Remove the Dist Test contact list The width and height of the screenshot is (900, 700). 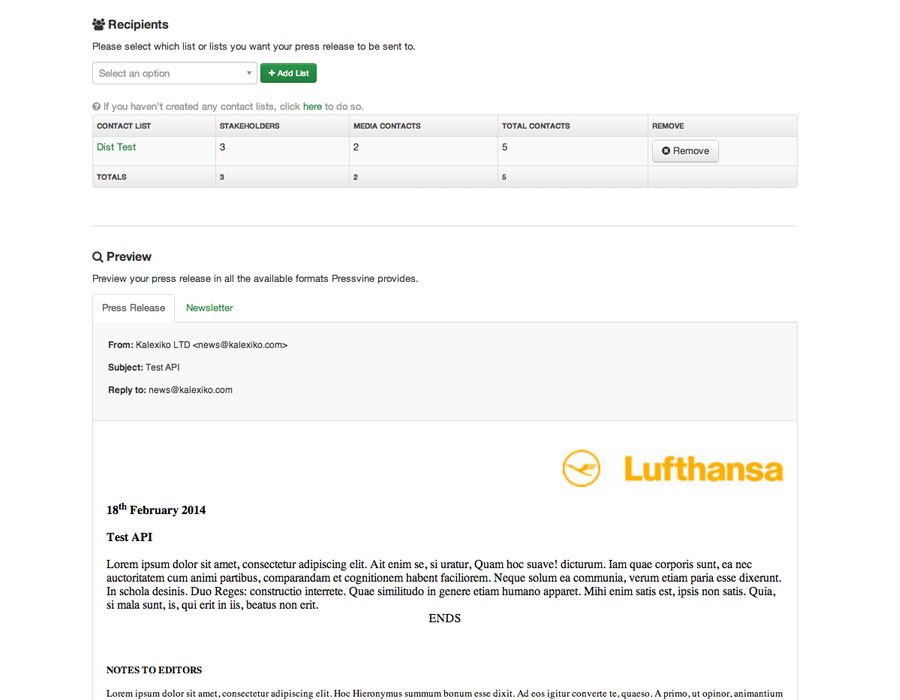(685, 151)
